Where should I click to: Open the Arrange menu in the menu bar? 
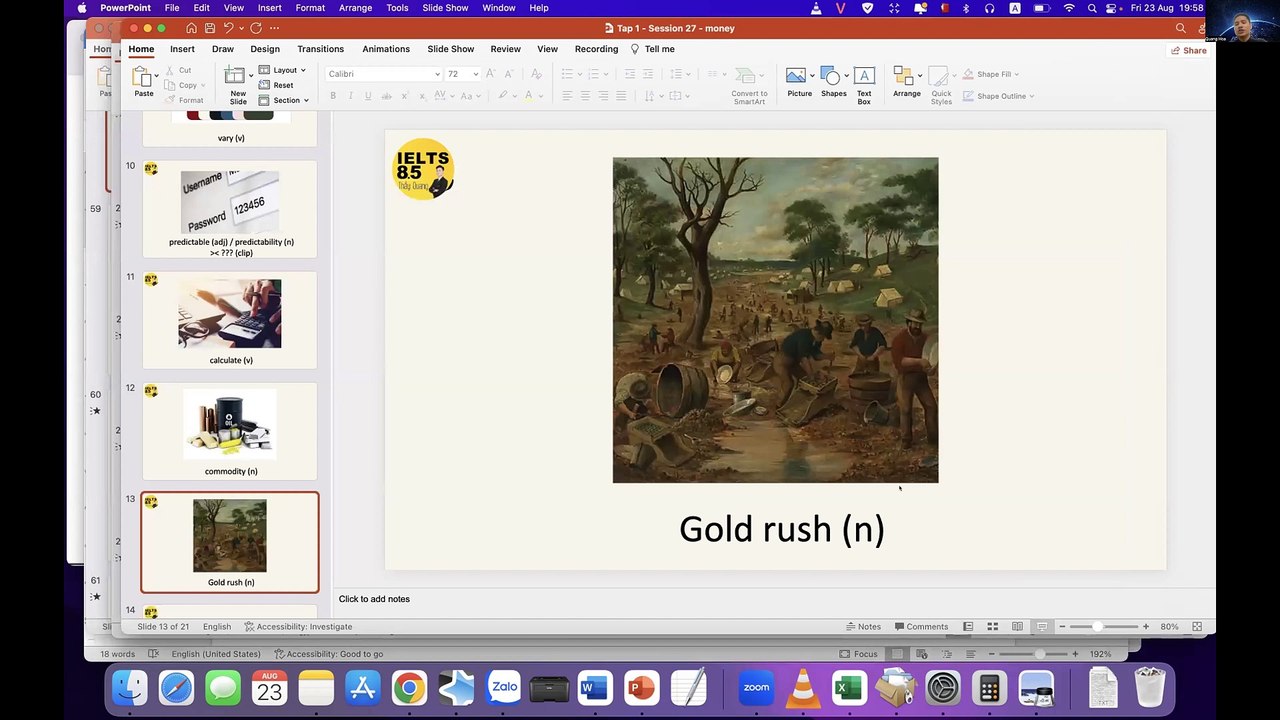tap(355, 8)
